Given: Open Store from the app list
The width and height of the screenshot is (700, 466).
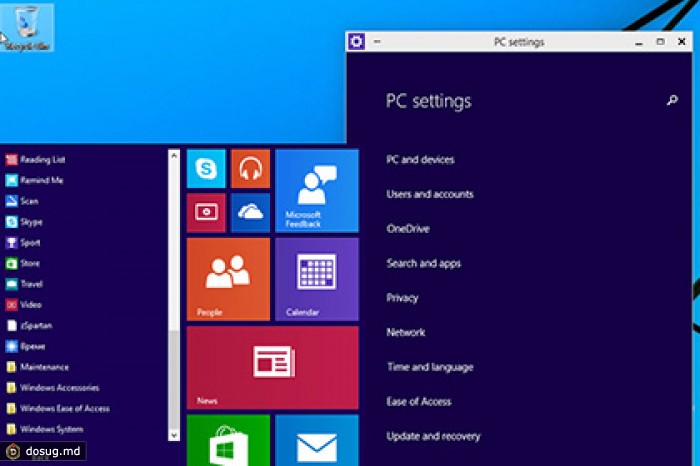Looking at the screenshot, I should coord(23,263).
